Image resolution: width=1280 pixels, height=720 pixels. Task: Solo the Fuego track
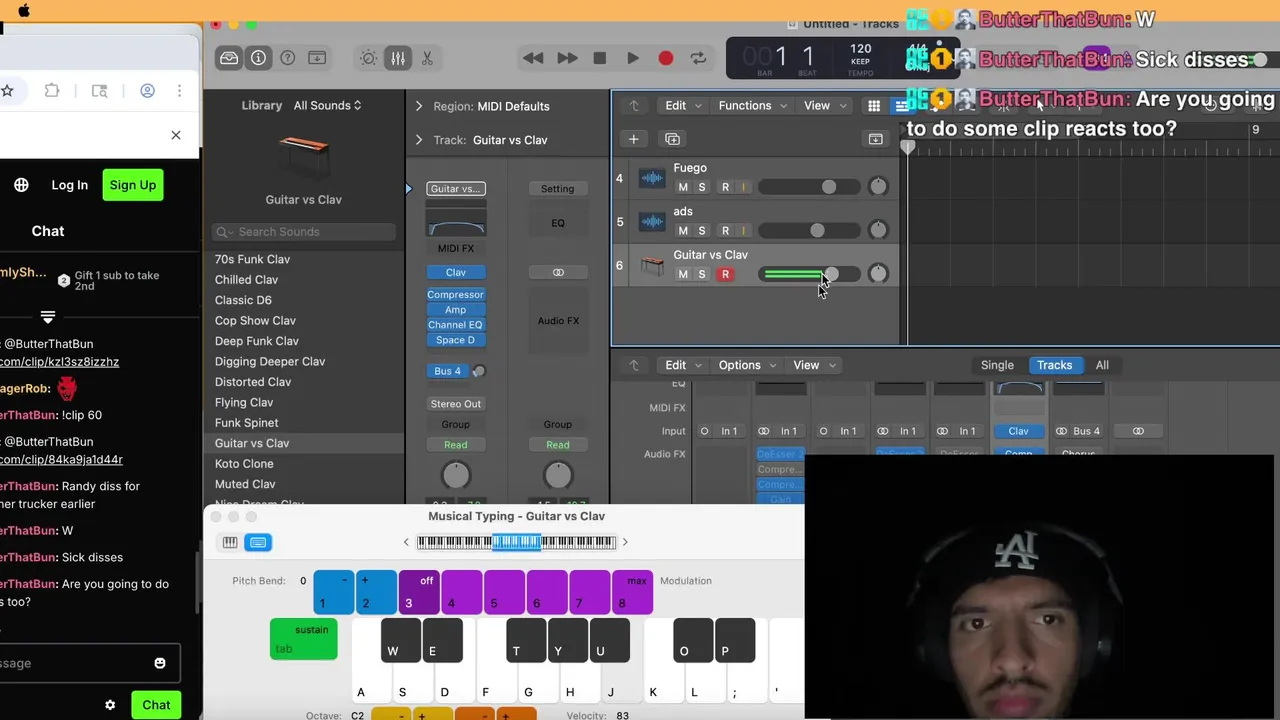click(x=702, y=187)
